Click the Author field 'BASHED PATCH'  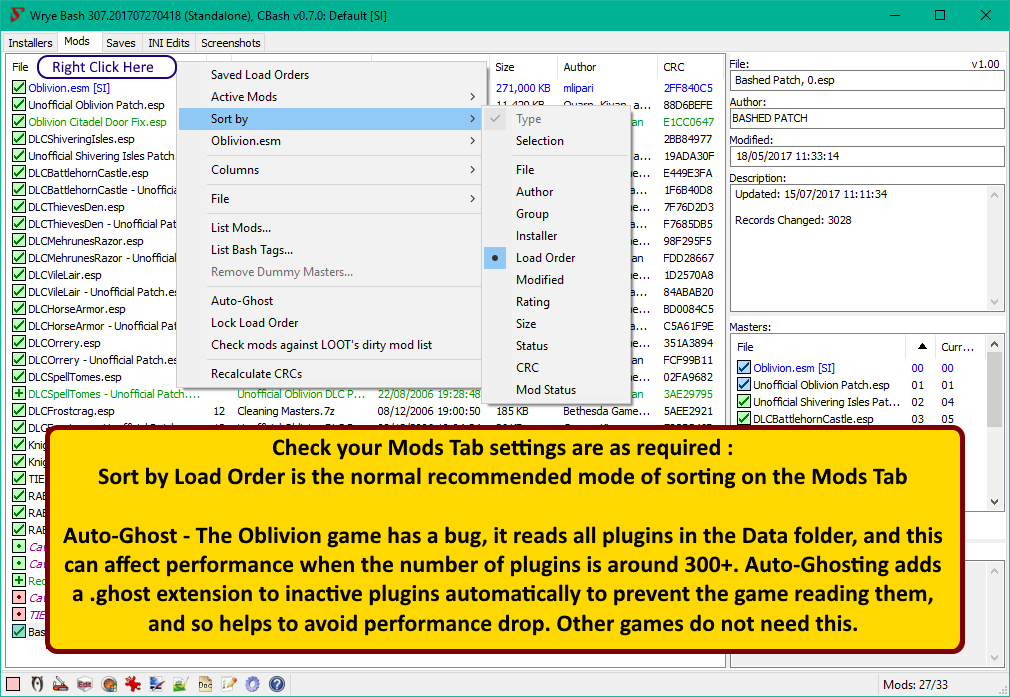[866, 119]
